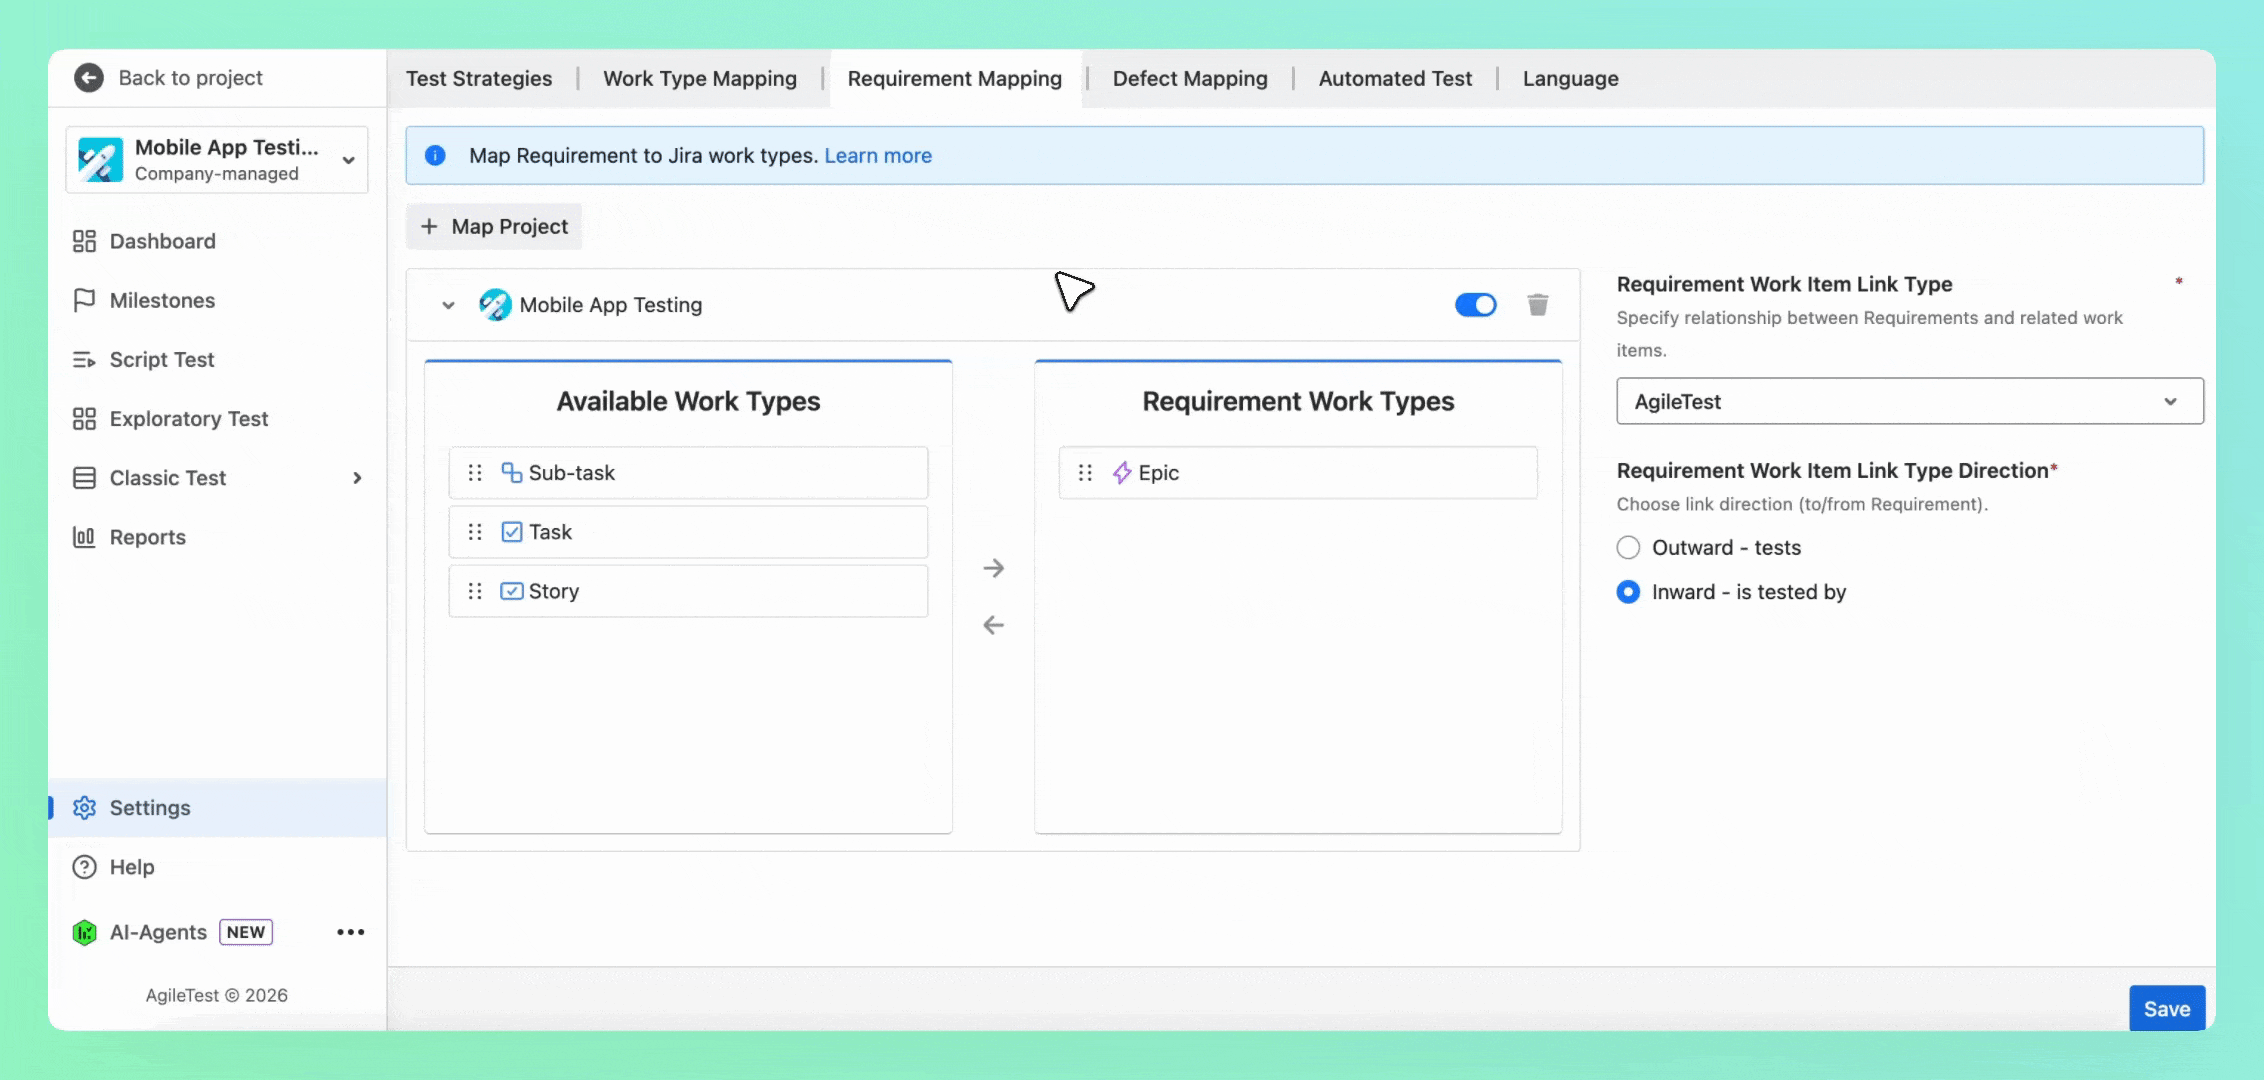The width and height of the screenshot is (2264, 1080).
Task: Click the Back to project arrow icon
Action: (x=89, y=78)
